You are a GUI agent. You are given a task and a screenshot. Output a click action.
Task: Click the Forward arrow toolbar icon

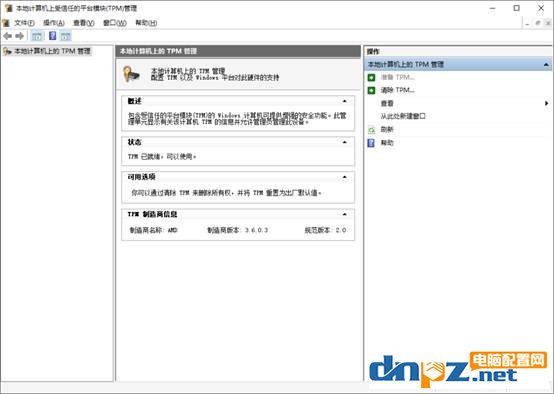(x=20, y=36)
